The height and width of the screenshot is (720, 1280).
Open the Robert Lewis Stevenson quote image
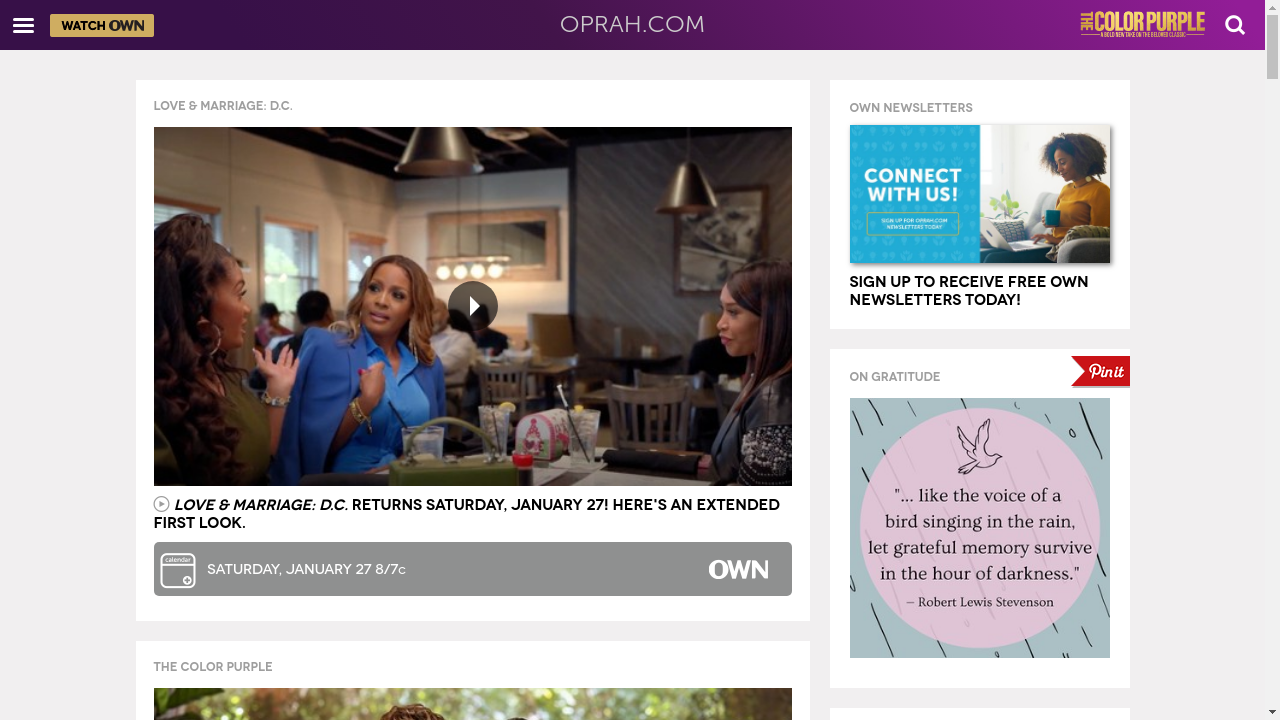[x=980, y=528]
